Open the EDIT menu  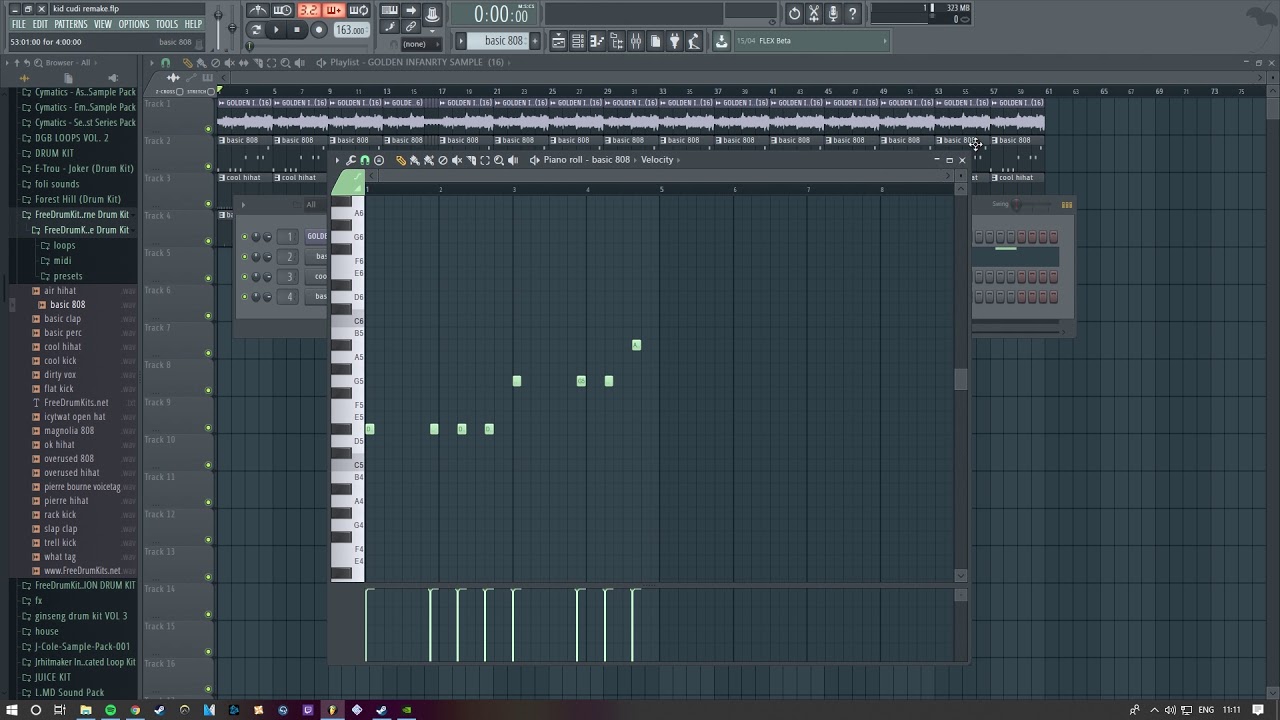click(40, 24)
